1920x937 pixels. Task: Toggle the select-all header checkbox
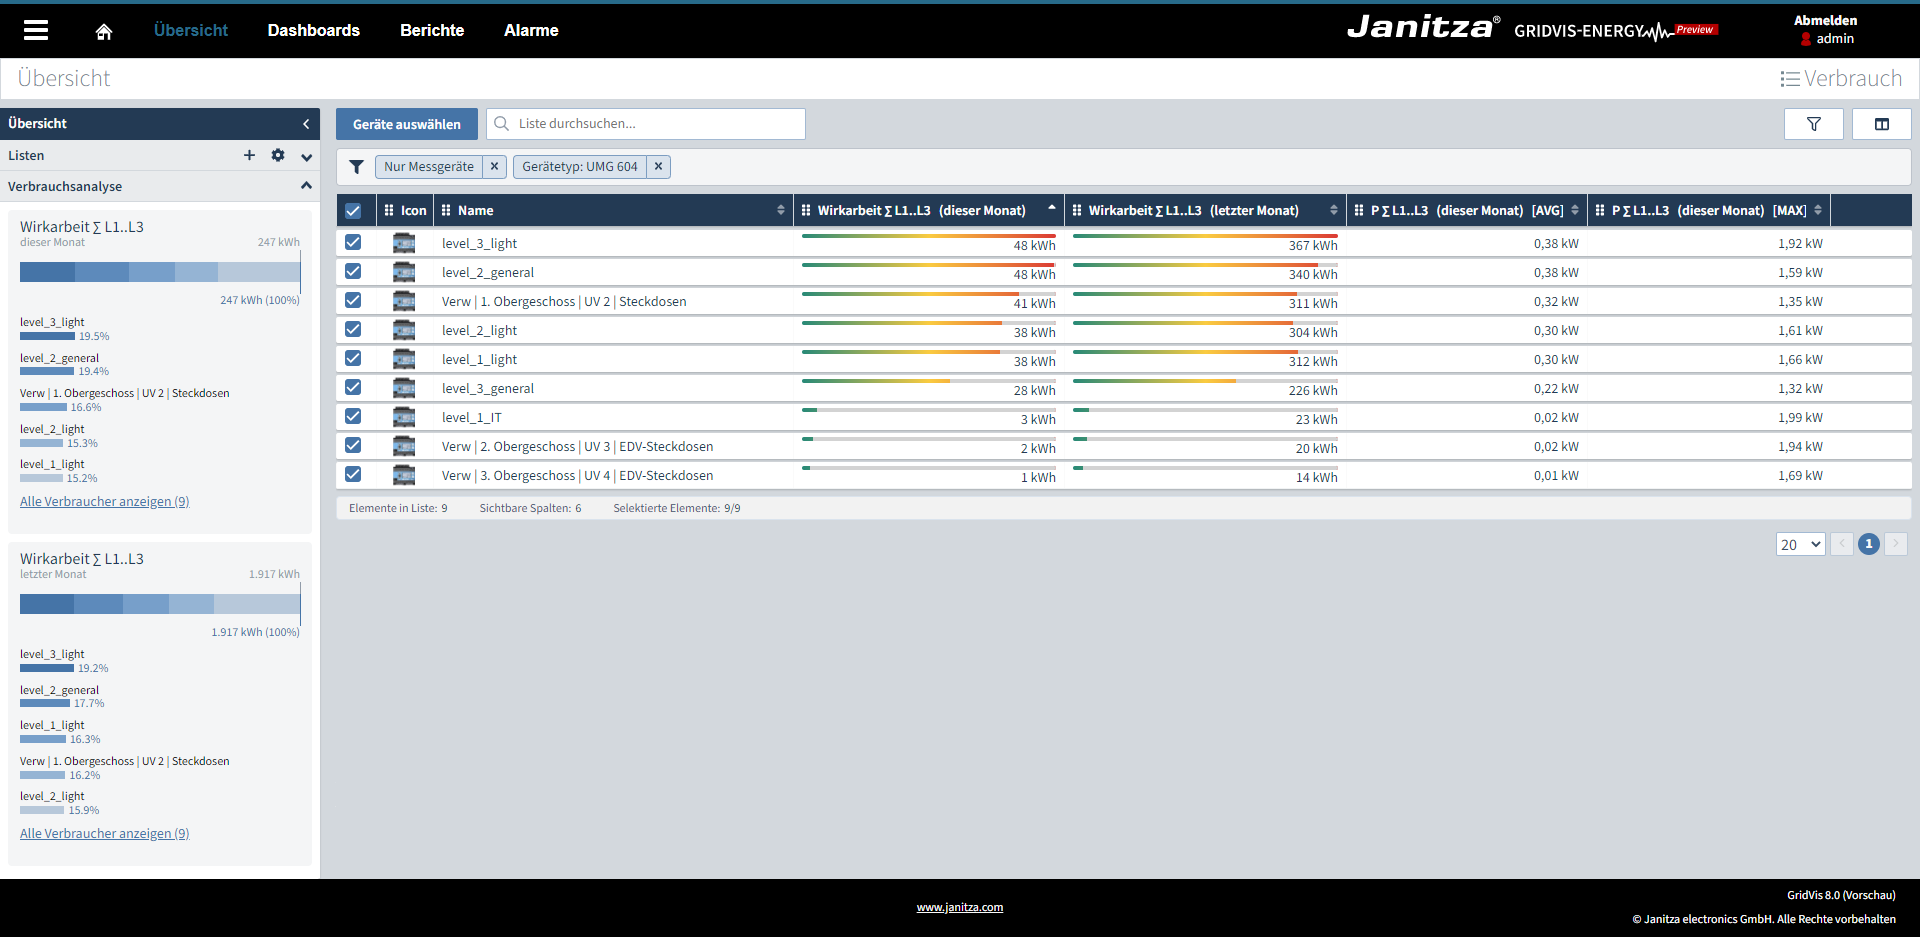tap(353, 211)
